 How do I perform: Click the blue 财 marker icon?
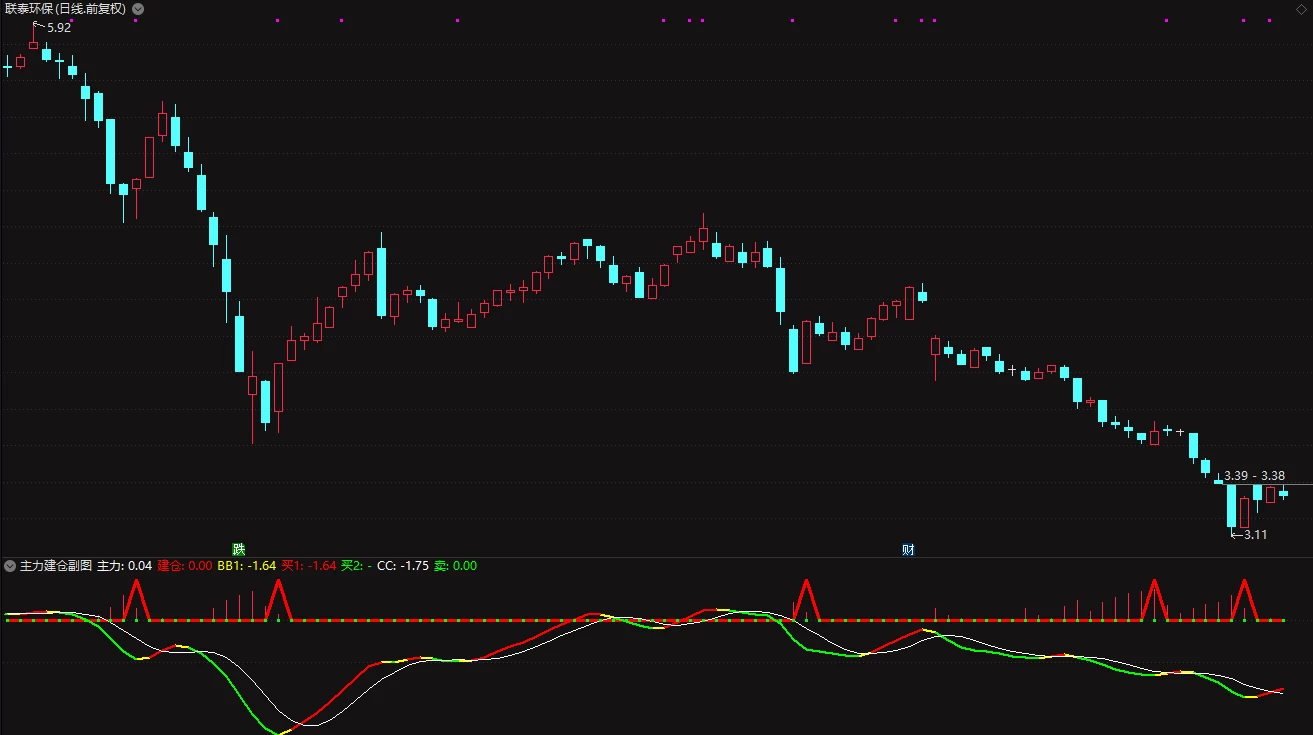coord(908,549)
